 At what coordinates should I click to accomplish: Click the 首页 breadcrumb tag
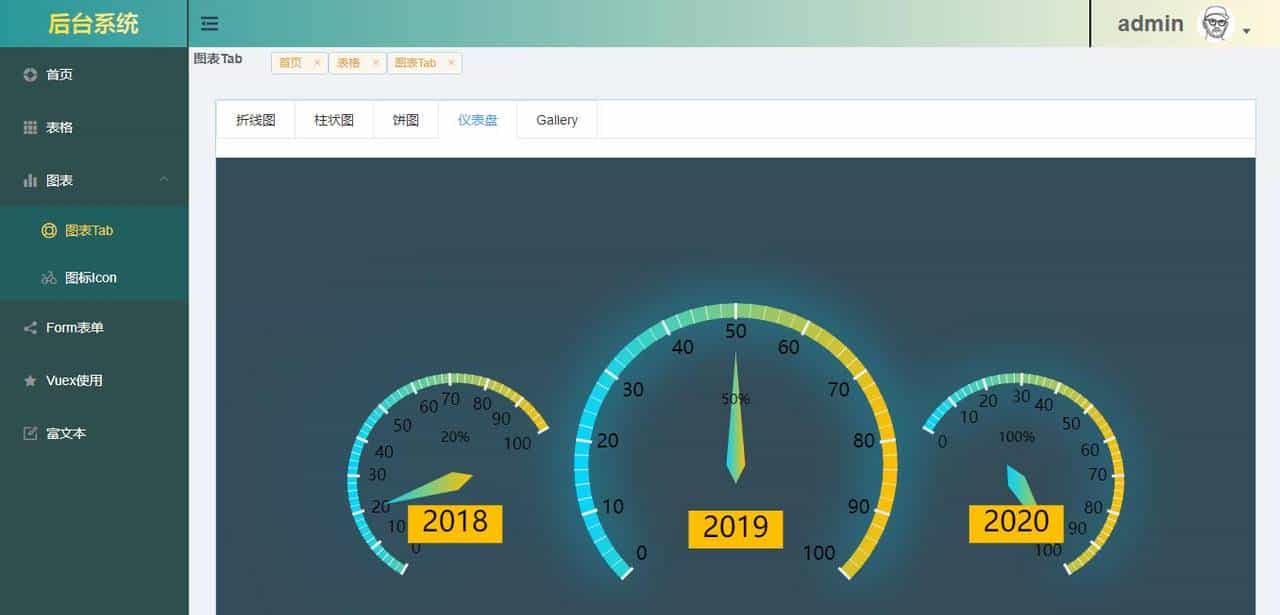(x=293, y=62)
